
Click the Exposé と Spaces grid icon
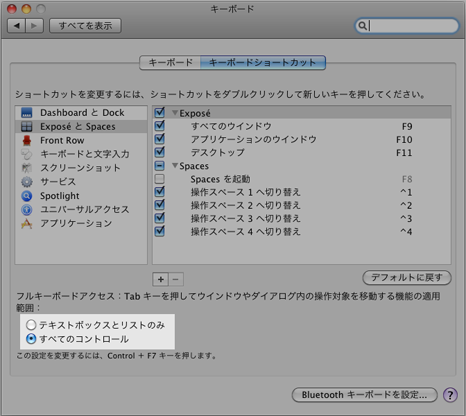(27, 127)
